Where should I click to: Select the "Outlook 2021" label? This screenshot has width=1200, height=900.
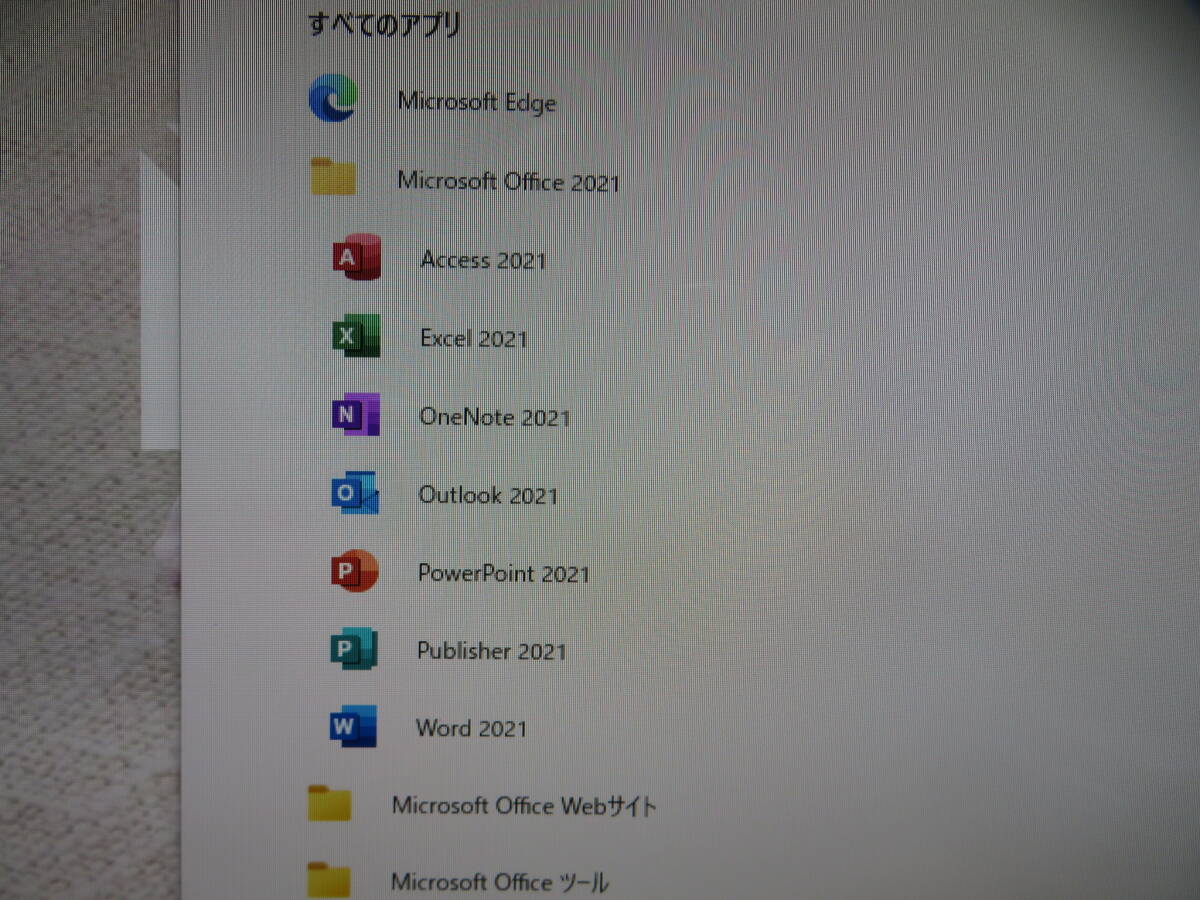(489, 495)
